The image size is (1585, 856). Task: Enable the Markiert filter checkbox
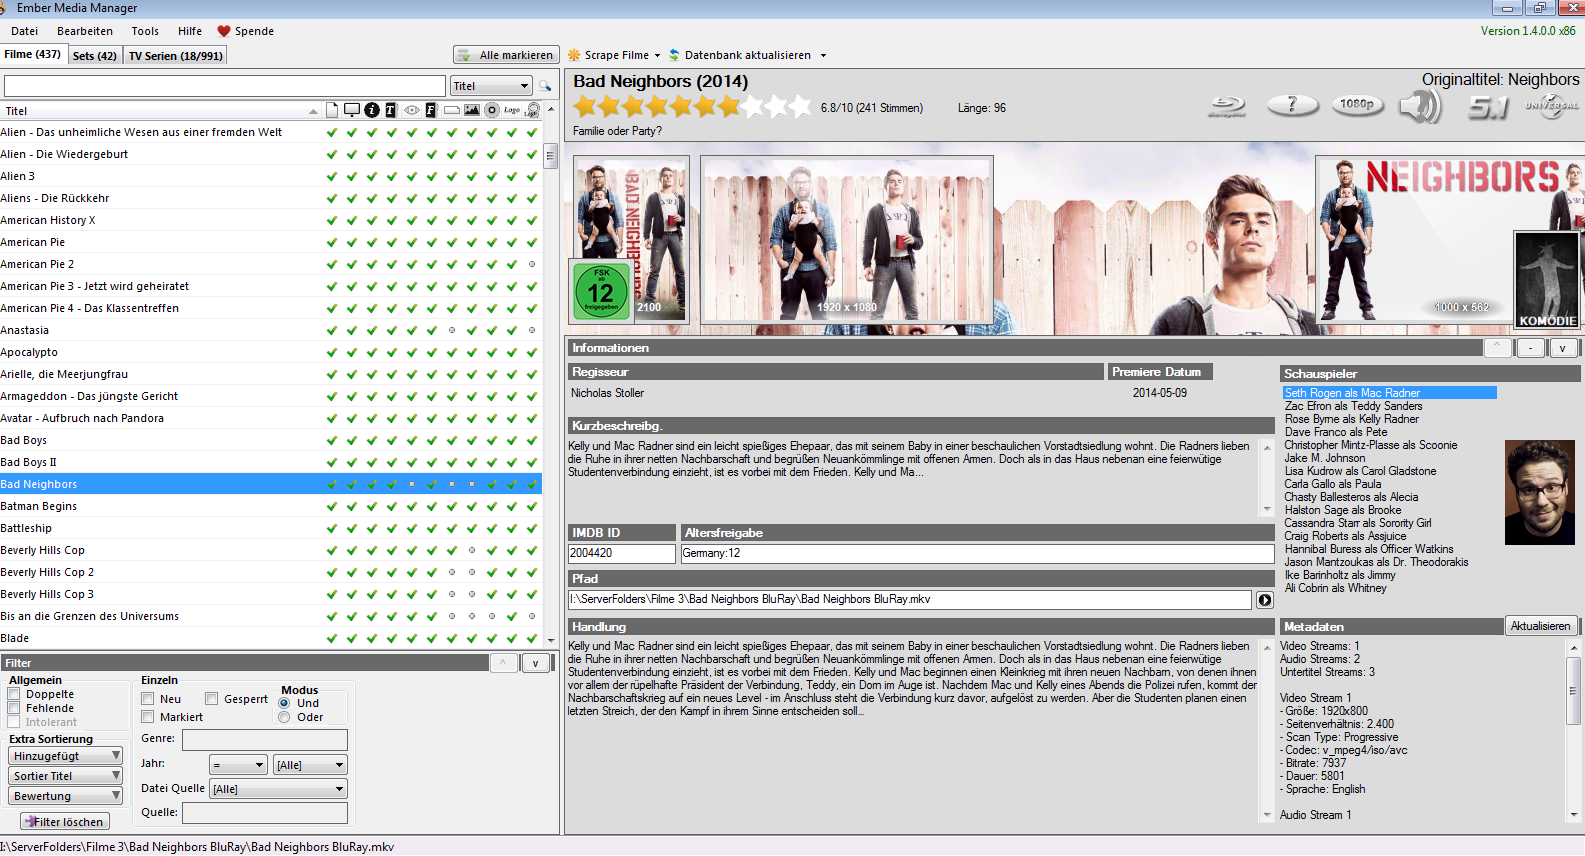pyautogui.click(x=148, y=717)
